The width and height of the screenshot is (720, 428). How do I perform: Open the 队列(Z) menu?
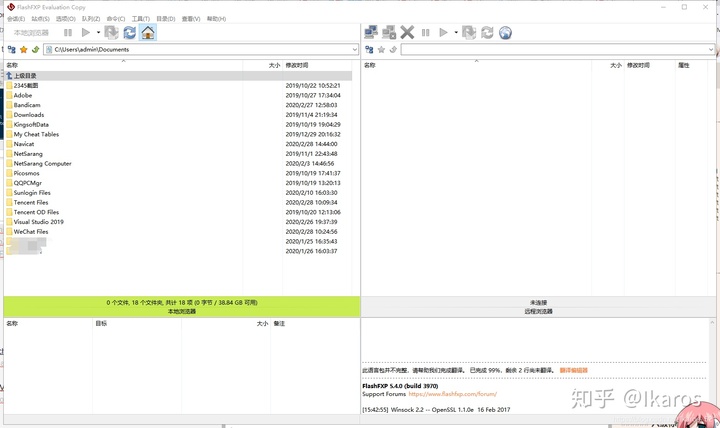point(91,19)
